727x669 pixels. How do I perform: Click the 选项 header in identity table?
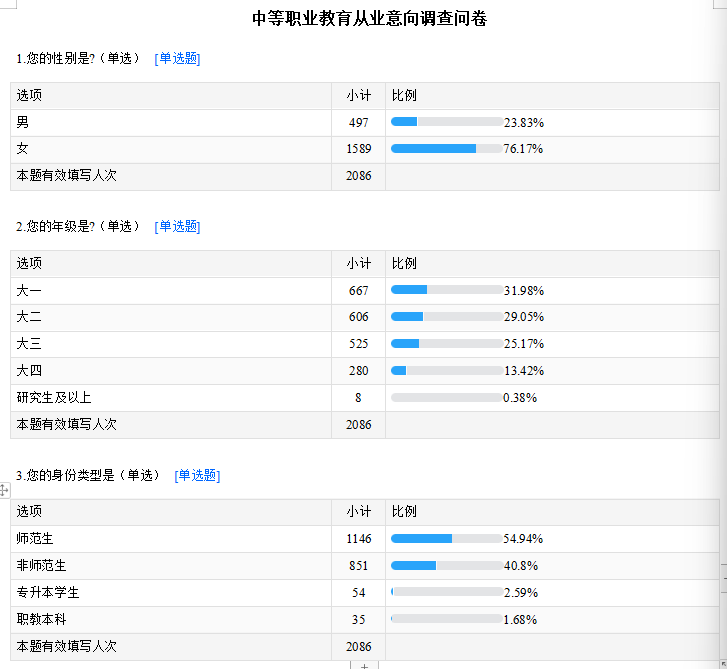tap(29, 511)
